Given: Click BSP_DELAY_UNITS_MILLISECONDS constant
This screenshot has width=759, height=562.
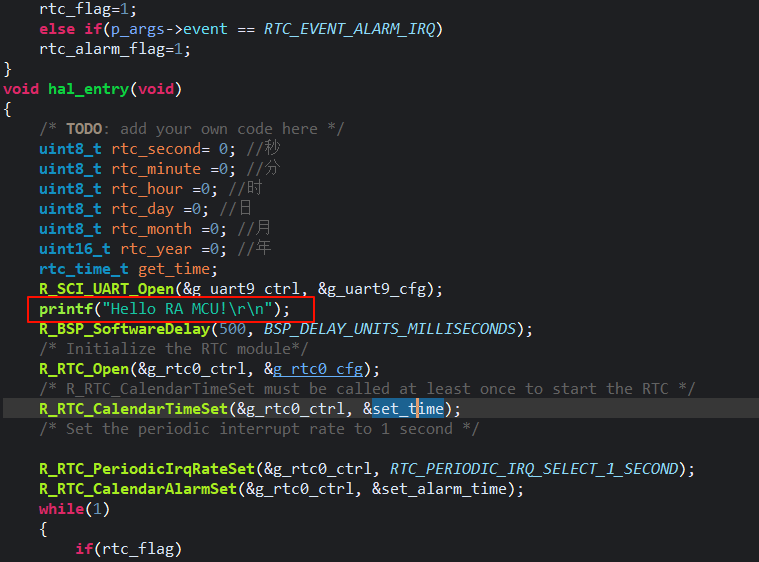Looking at the screenshot, I should (390, 329).
